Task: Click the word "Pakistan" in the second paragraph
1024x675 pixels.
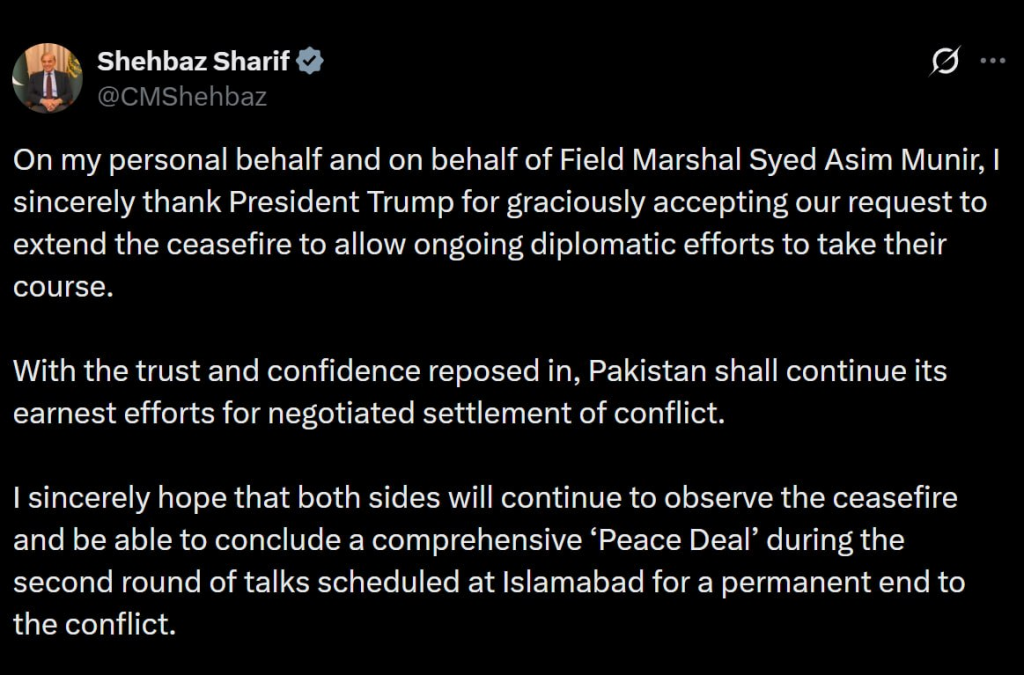Action: [648, 371]
